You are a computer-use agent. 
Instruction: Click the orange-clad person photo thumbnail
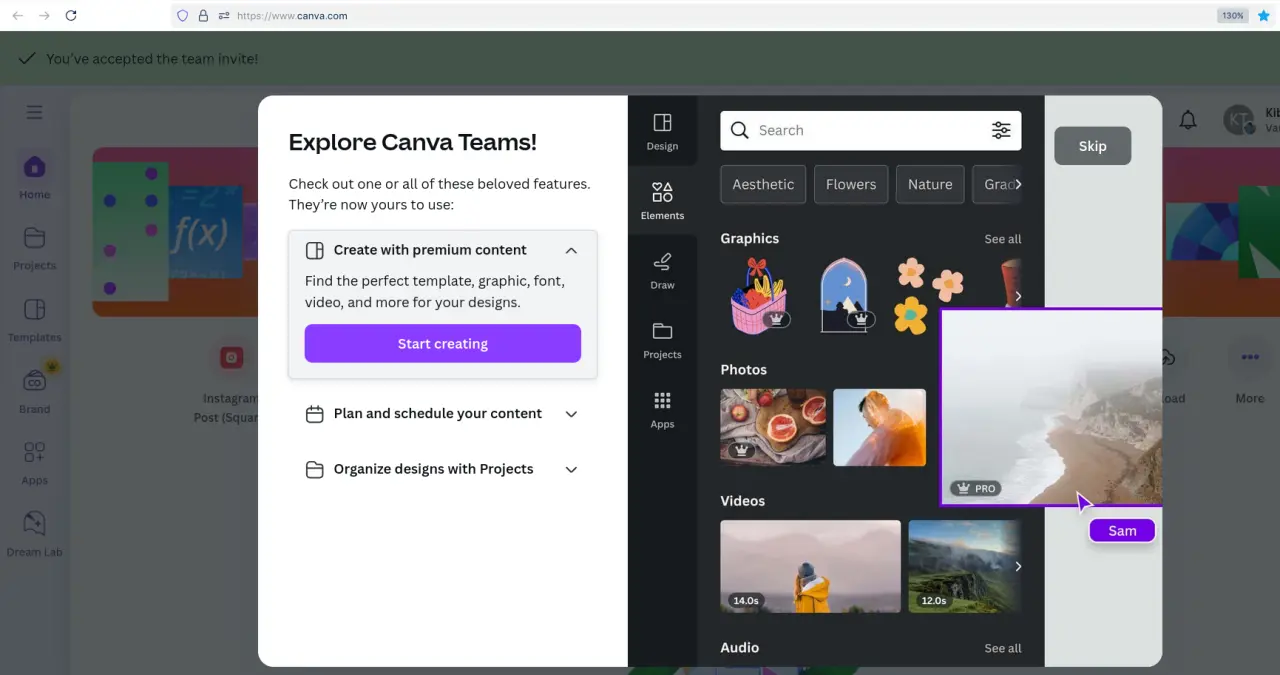pos(879,427)
